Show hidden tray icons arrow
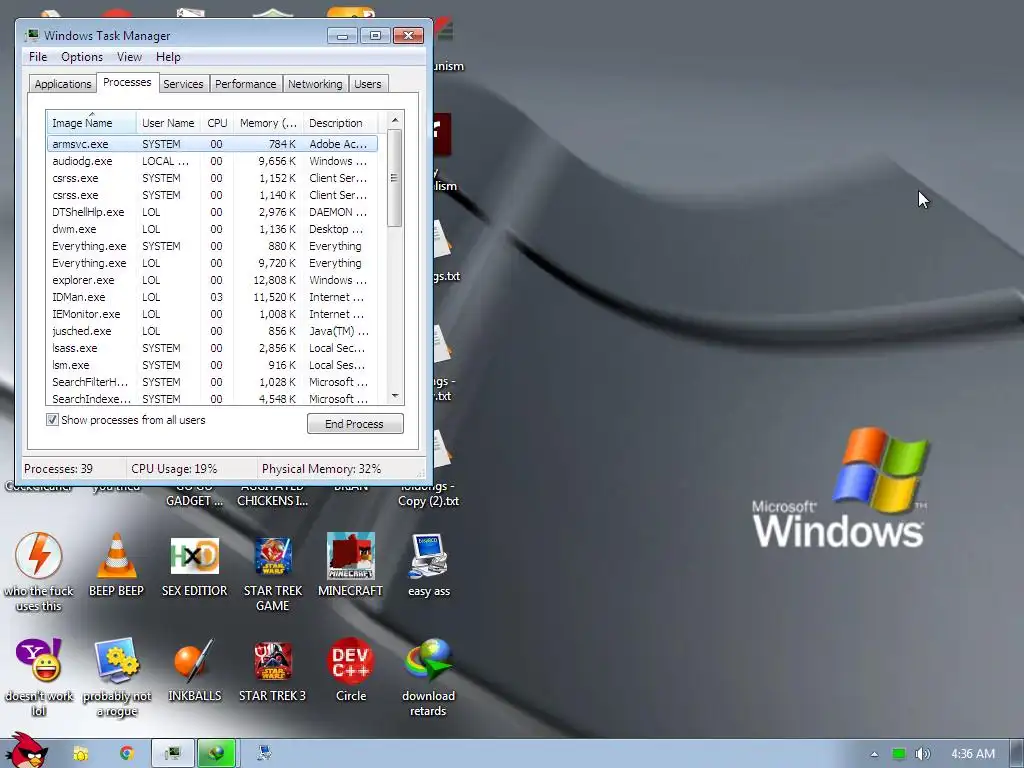1024x768 pixels. (874, 754)
